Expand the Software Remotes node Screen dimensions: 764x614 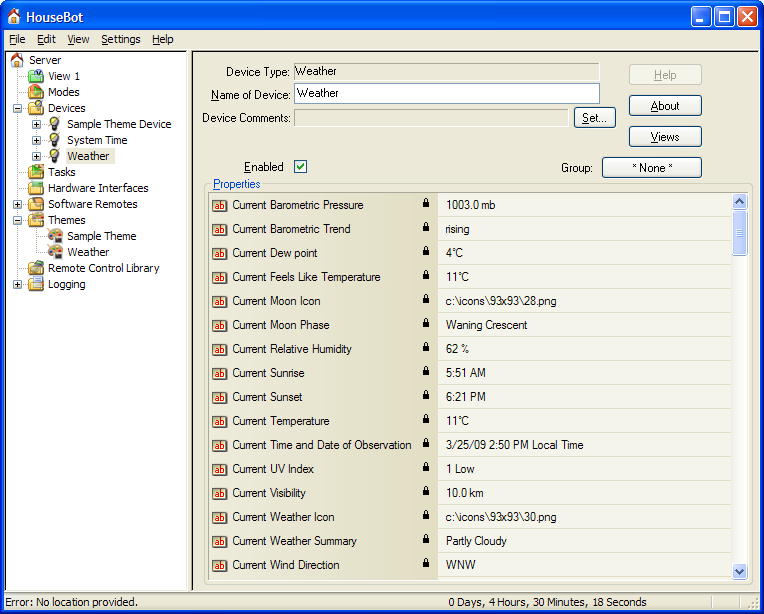tap(18, 204)
